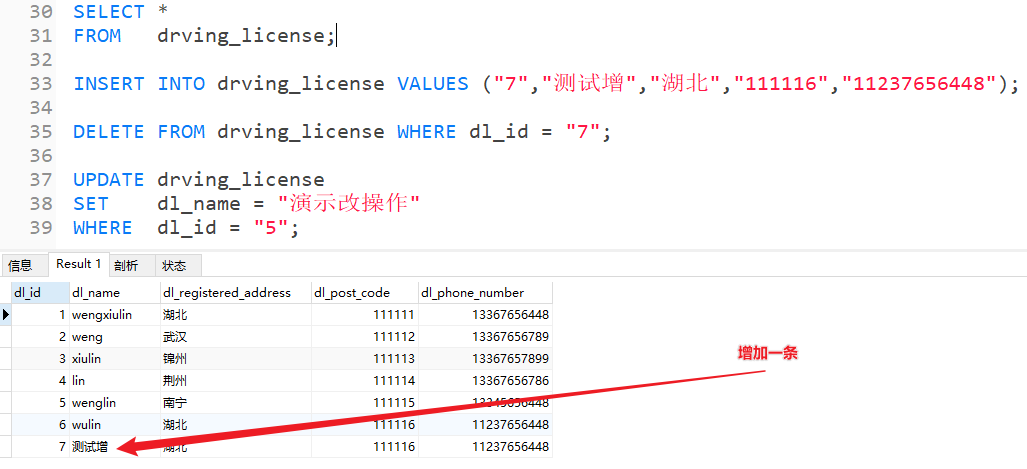Select phone number cell 13367657899

tap(485, 359)
